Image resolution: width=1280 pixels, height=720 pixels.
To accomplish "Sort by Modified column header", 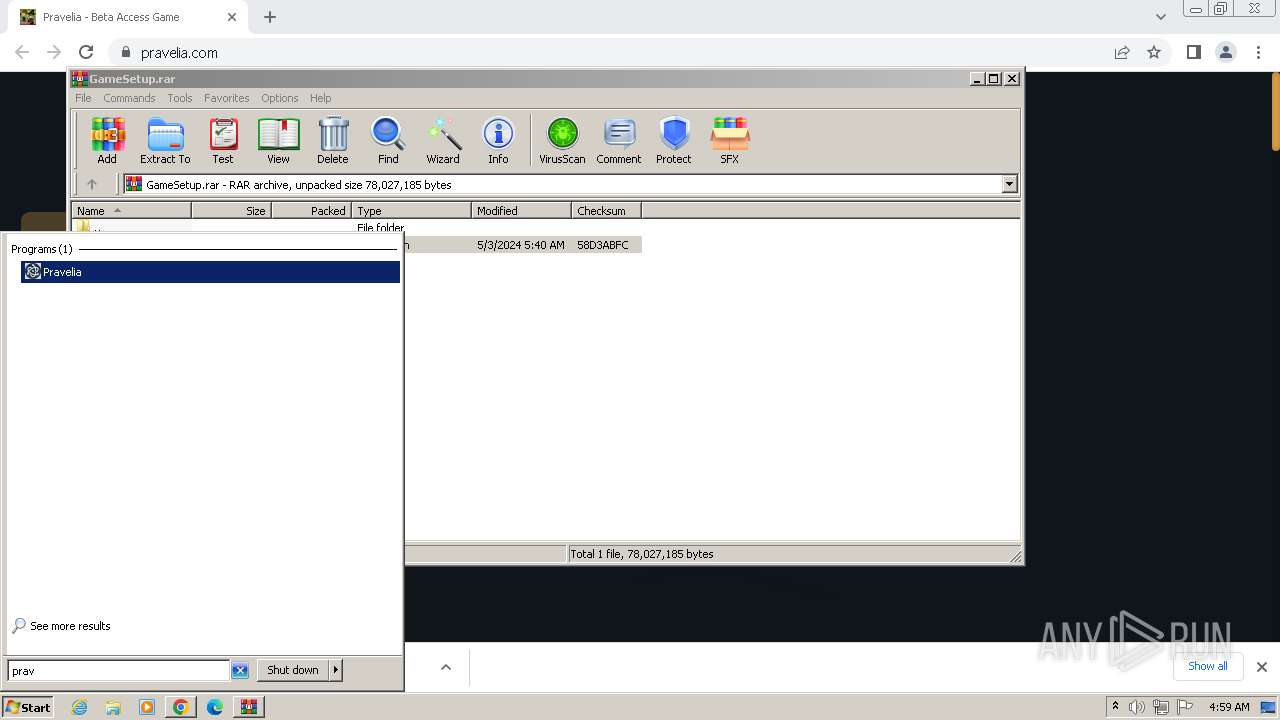I will (521, 211).
